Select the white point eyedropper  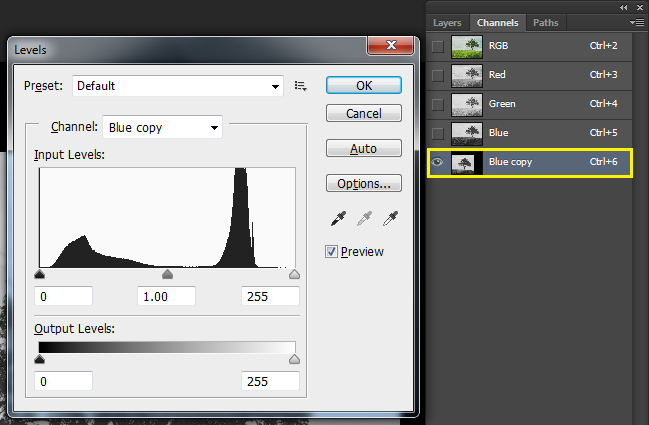[391, 218]
